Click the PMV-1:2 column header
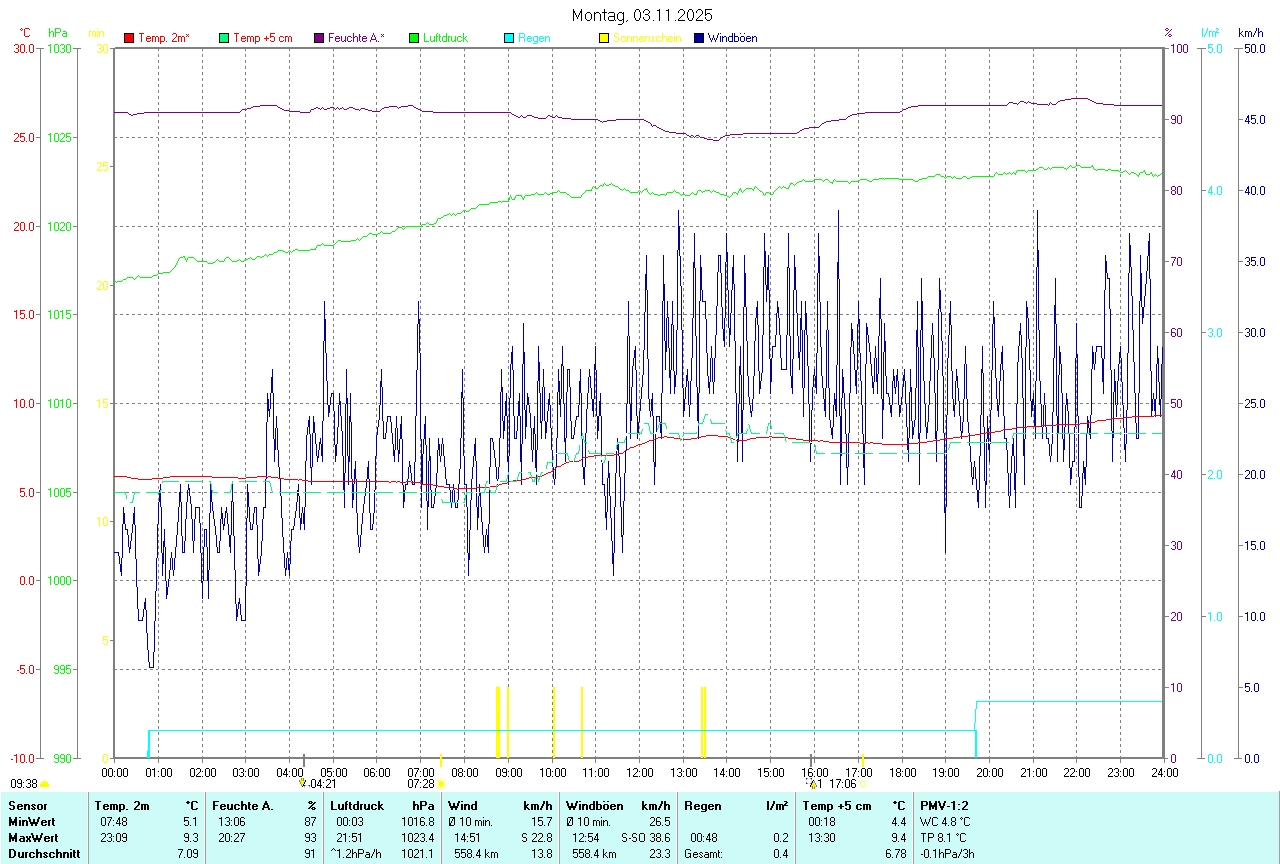The image size is (1280, 864). tap(944, 805)
